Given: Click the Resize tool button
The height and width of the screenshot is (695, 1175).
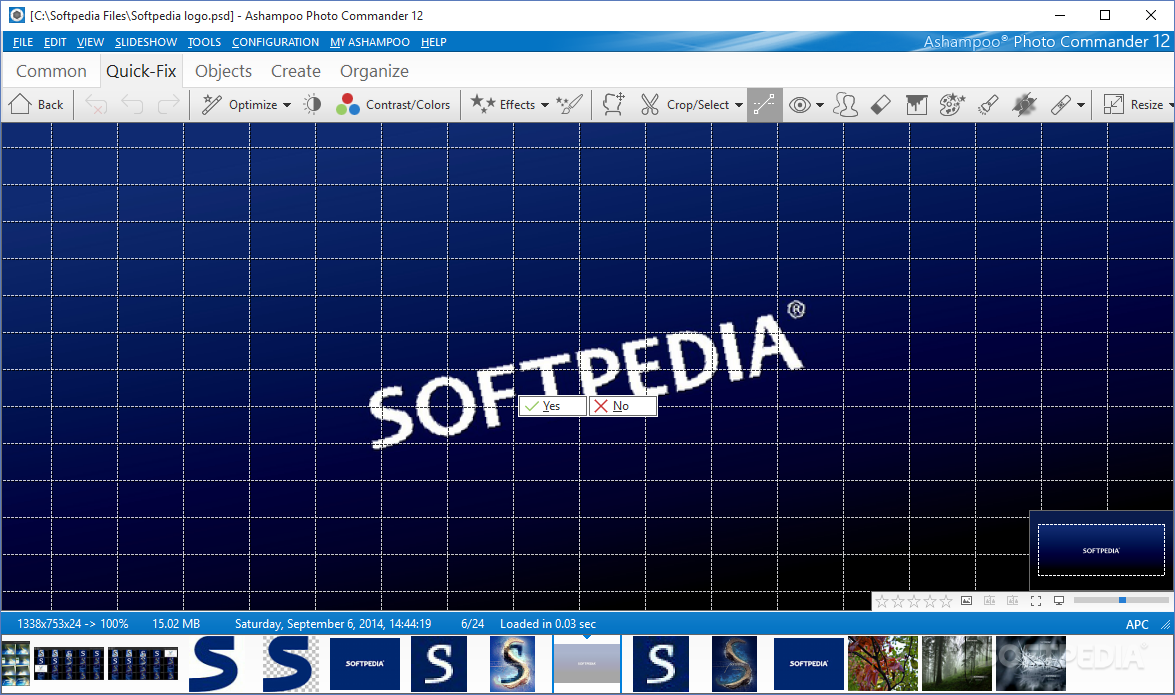Looking at the screenshot, I should pyautogui.click(x=1133, y=105).
